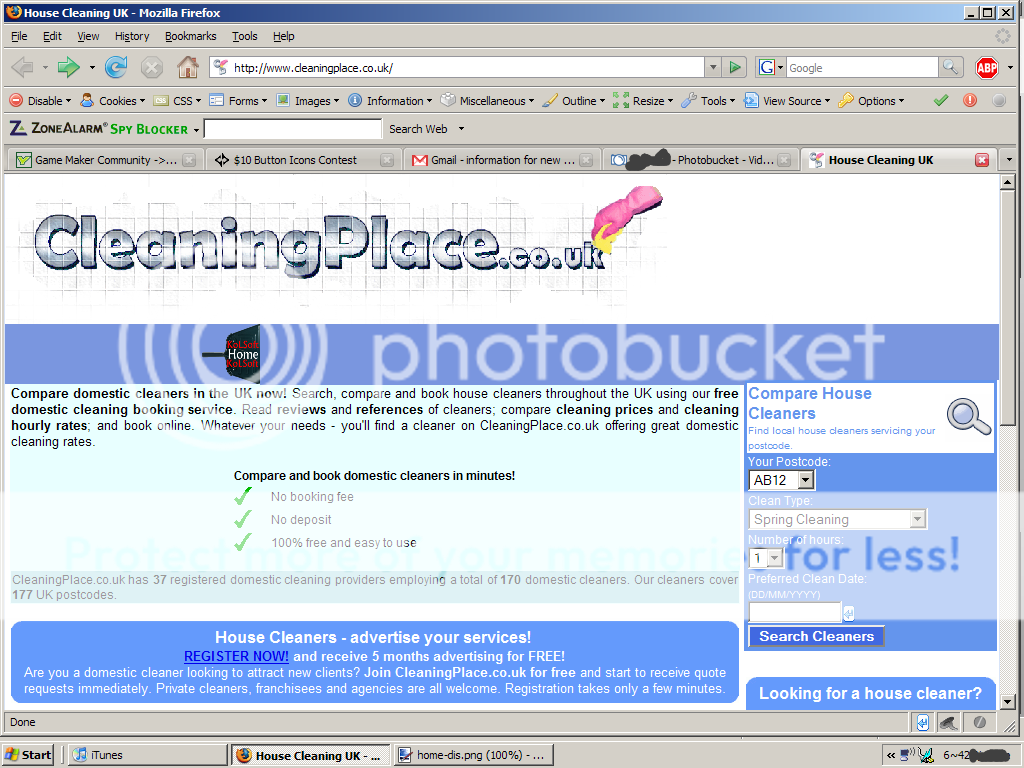Click the calendar icon beside the date field
The width and height of the screenshot is (1024, 768).
tap(848, 613)
